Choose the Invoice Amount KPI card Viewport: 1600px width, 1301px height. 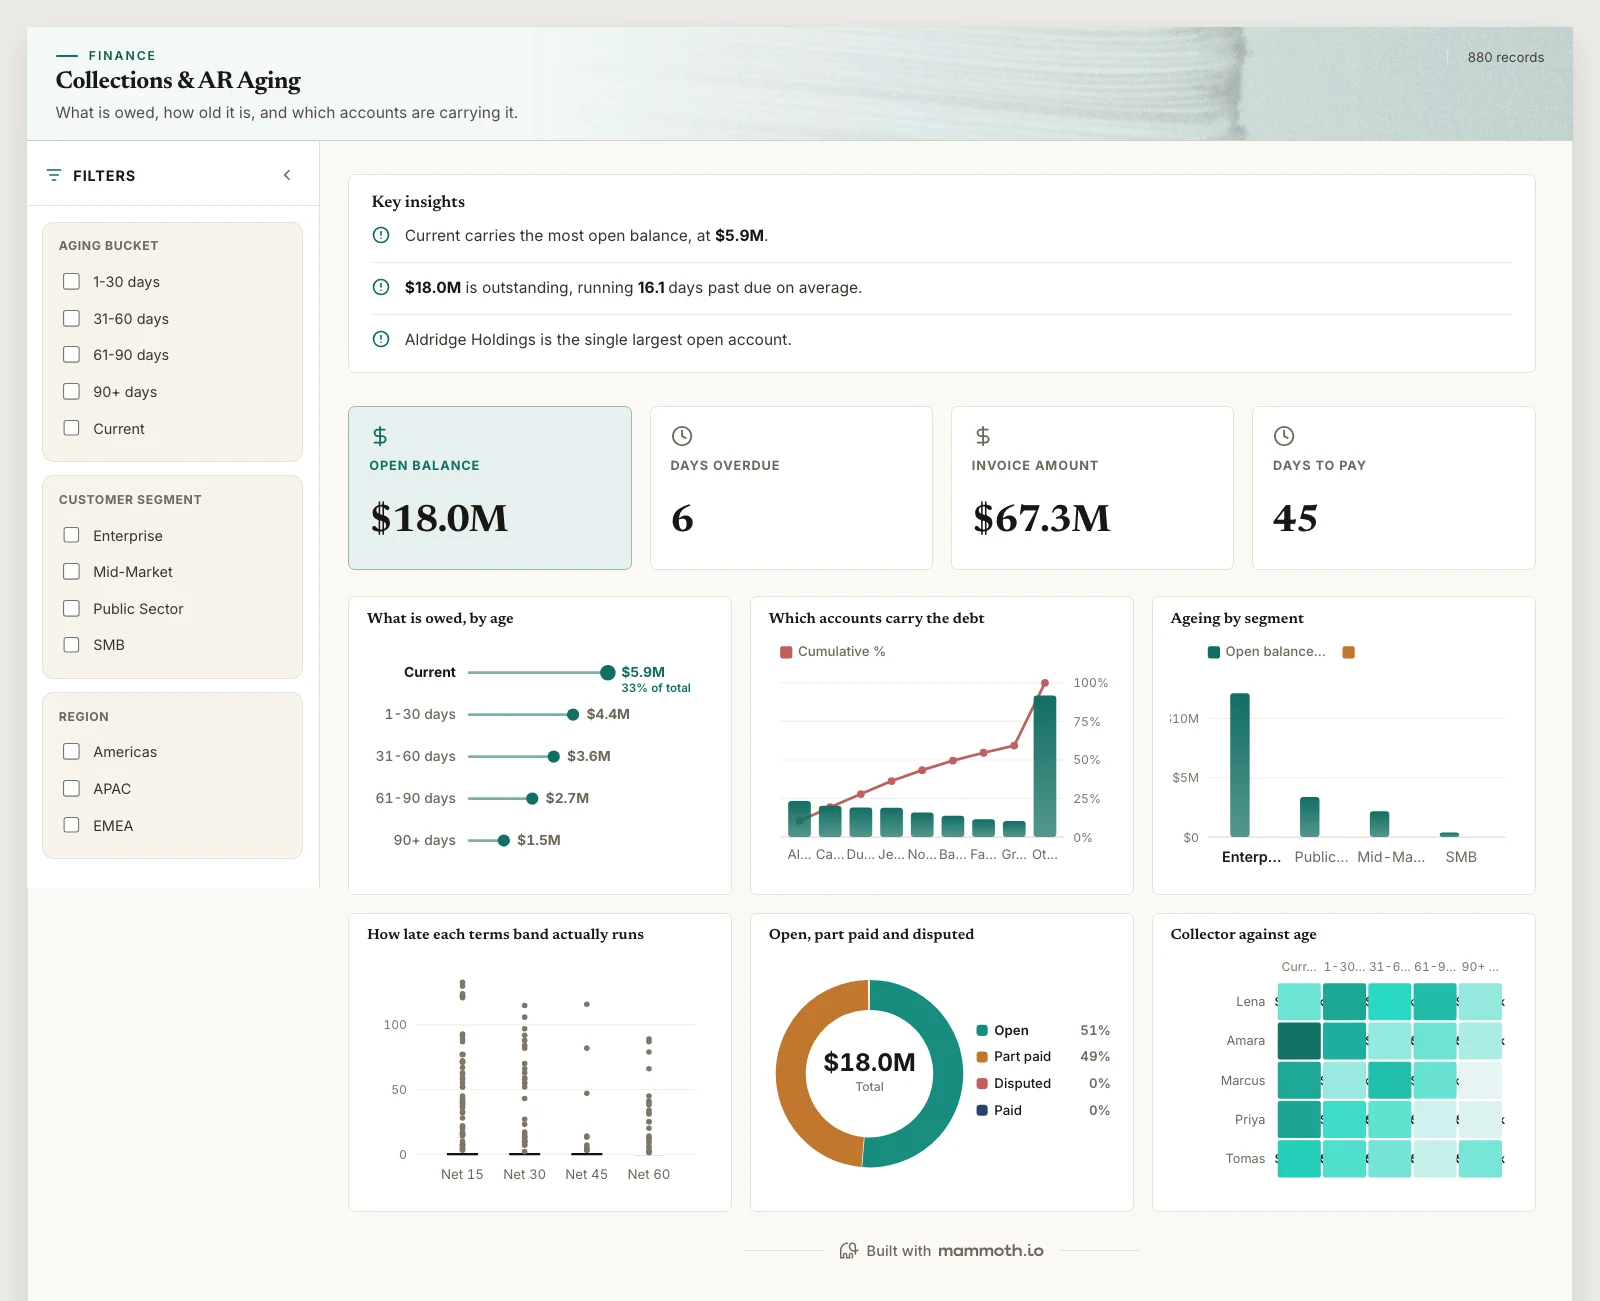coord(1092,488)
